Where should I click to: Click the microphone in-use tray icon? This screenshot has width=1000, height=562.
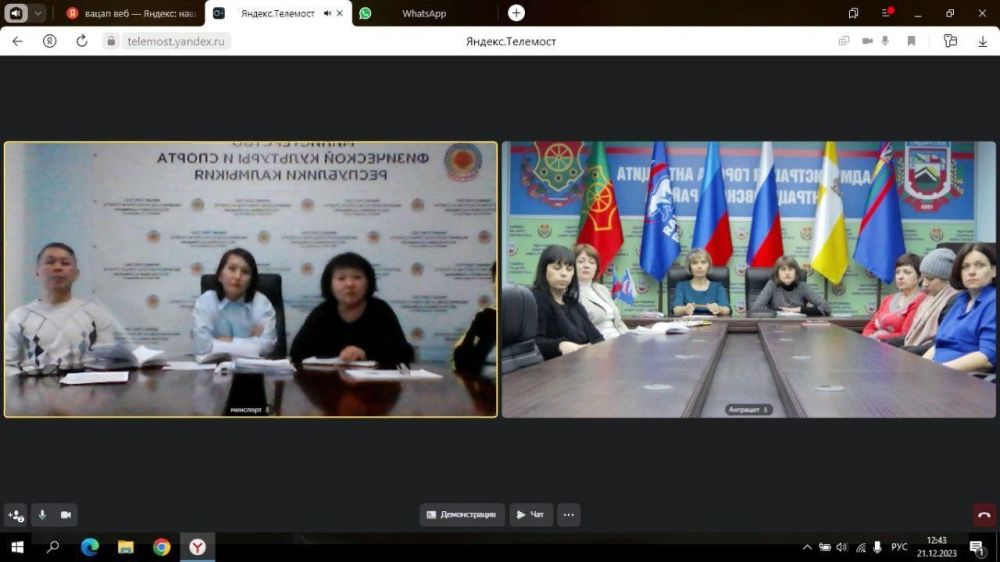(x=878, y=547)
